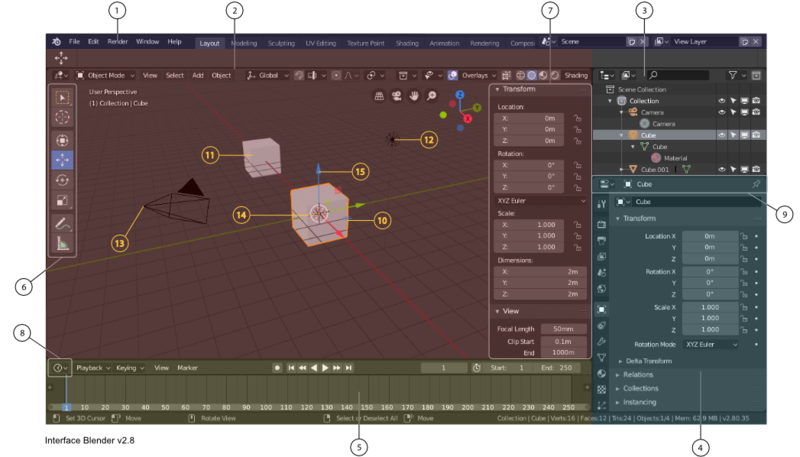Open the Help menu

pos(174,42)
